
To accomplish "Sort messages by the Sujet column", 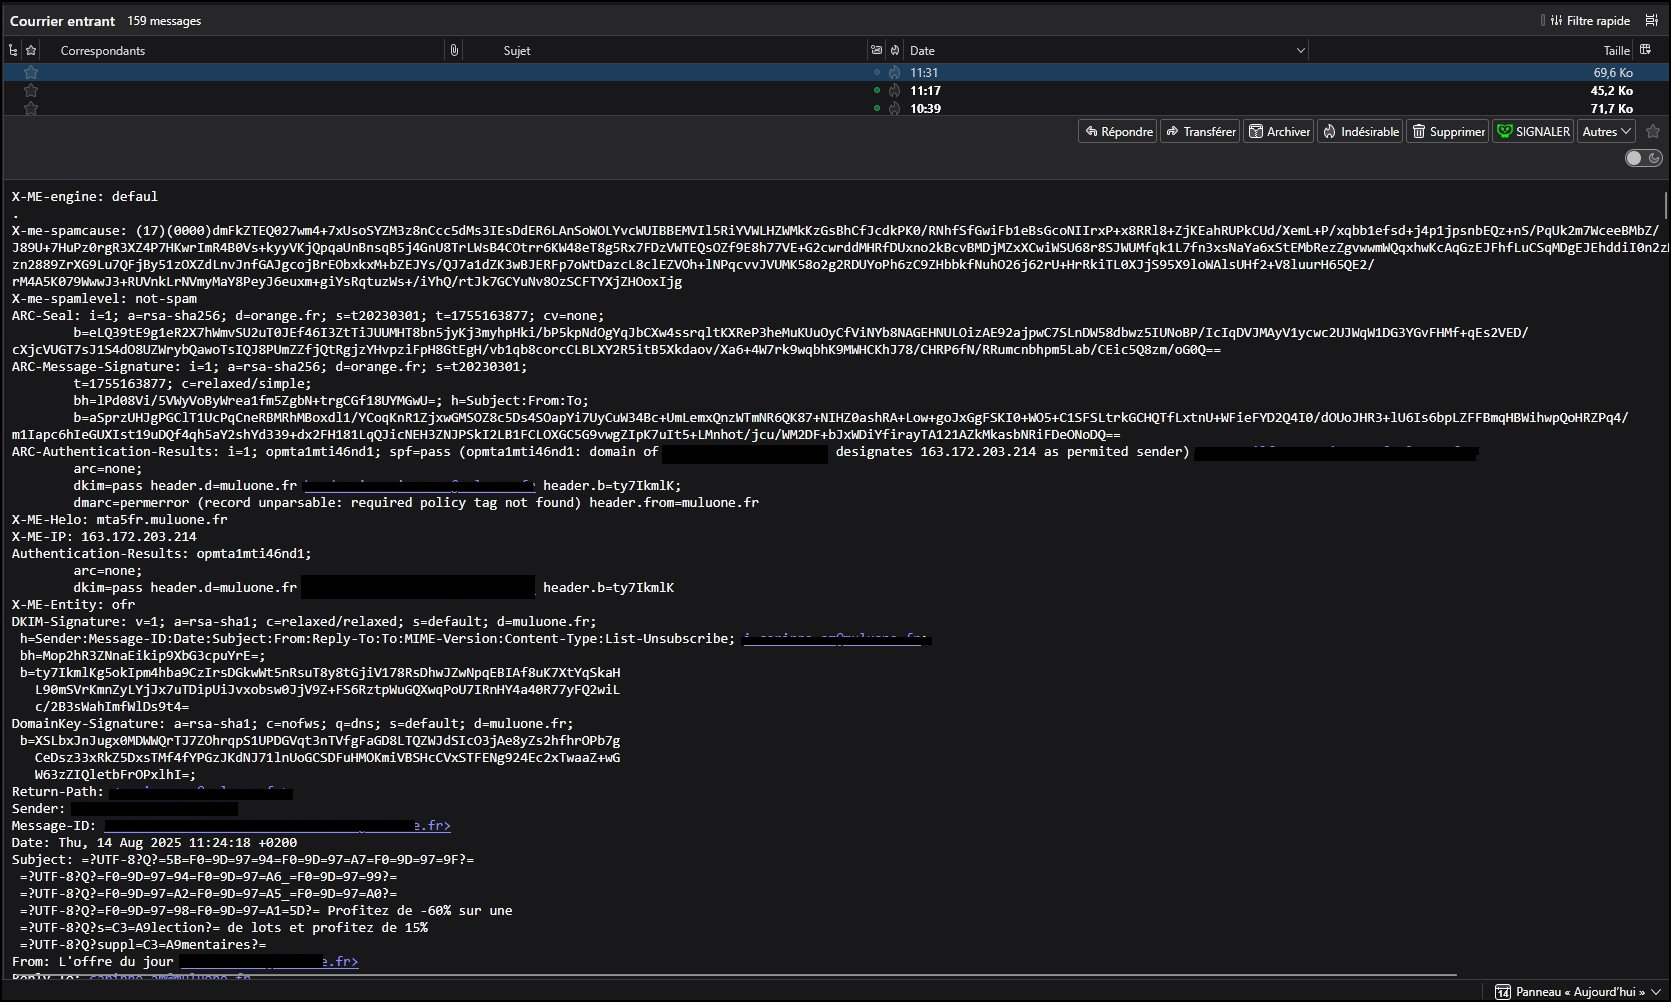I will 517,50.
